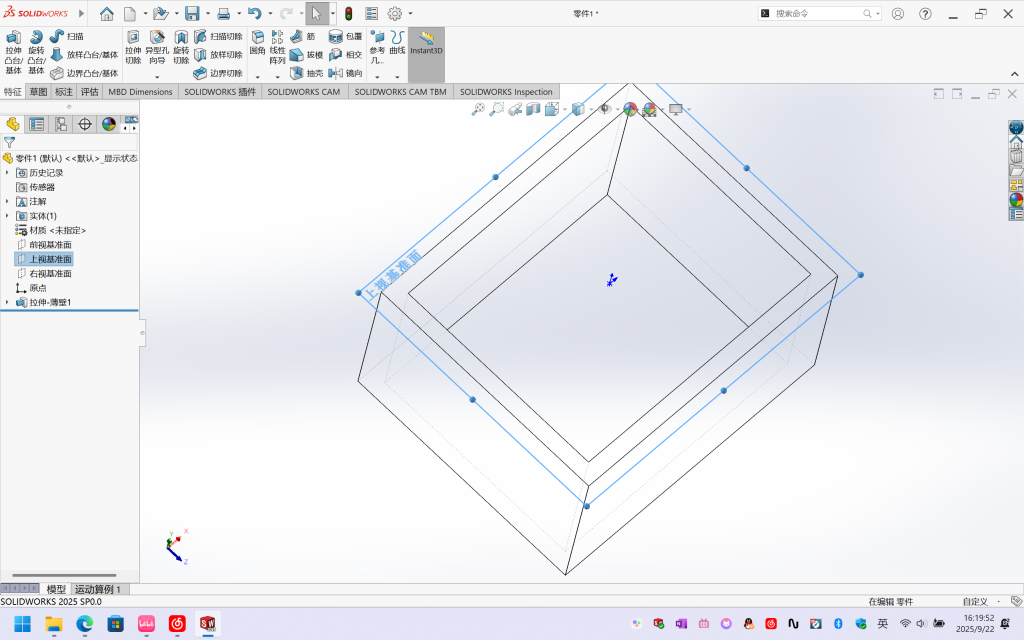Open the DisplayManager color sphere tab
1024x640 pixels.
point(109,124)
